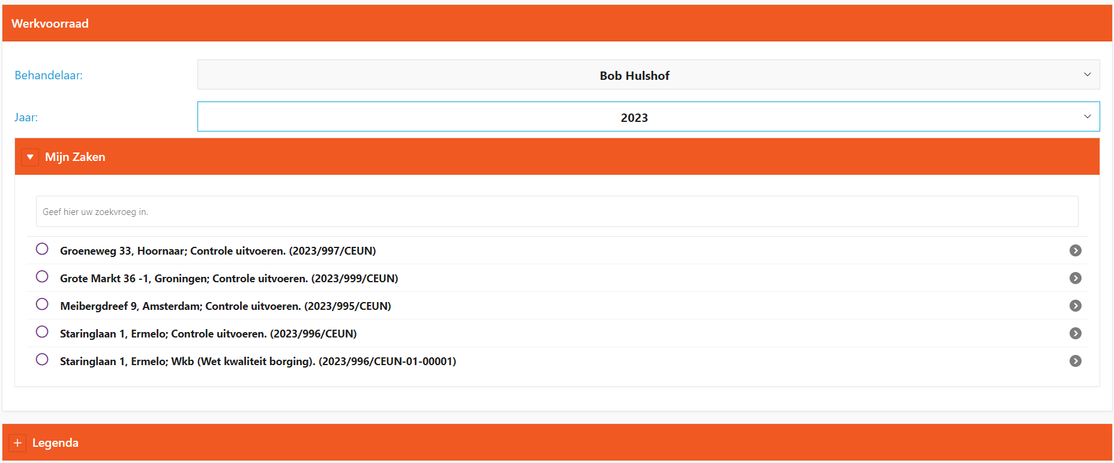The height and width of the screenshot is (463, 1114).
Task: Click arrow icon for Meibergdreef 9, Amsterdam row
Action: [1075, 306]
